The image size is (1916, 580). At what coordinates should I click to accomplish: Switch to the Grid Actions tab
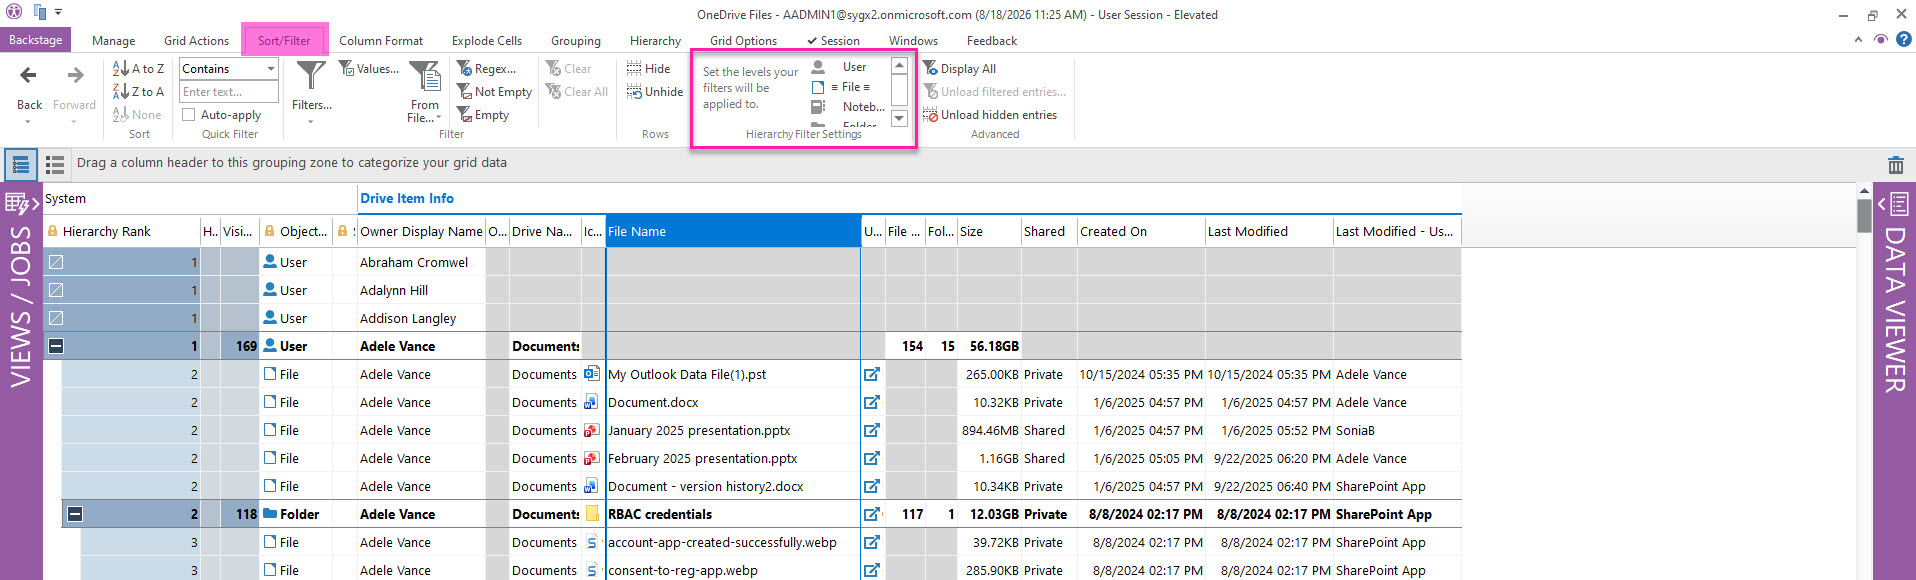tap(196, 41)
